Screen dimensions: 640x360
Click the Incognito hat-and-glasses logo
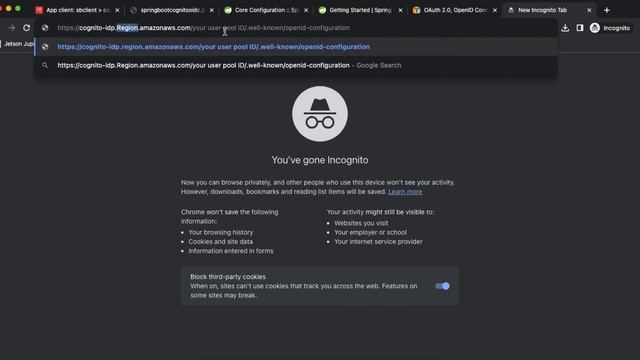point(320,114)
